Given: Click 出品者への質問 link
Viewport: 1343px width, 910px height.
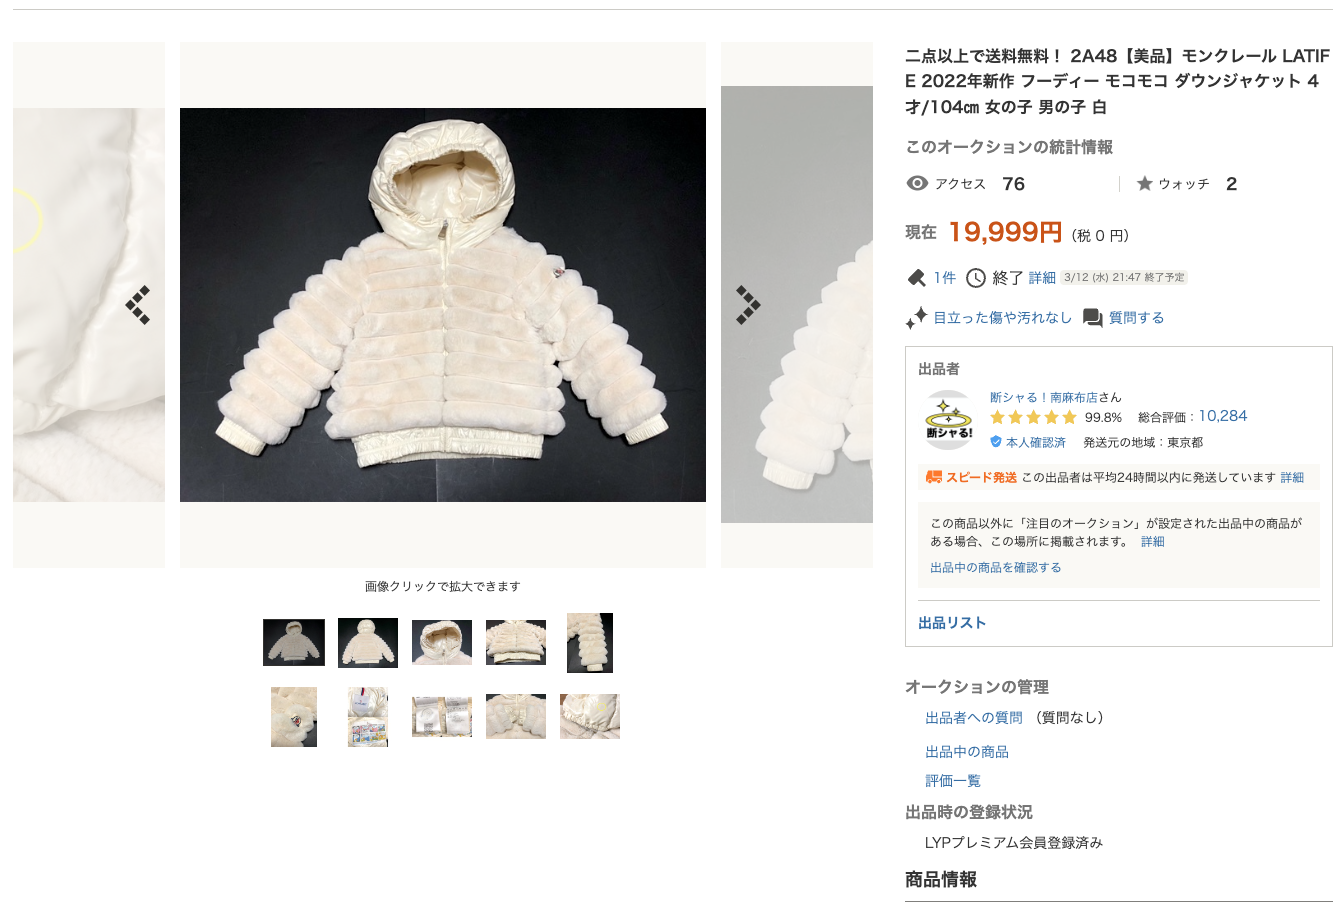Looking at the screenshot, I should tap(974, 717).
